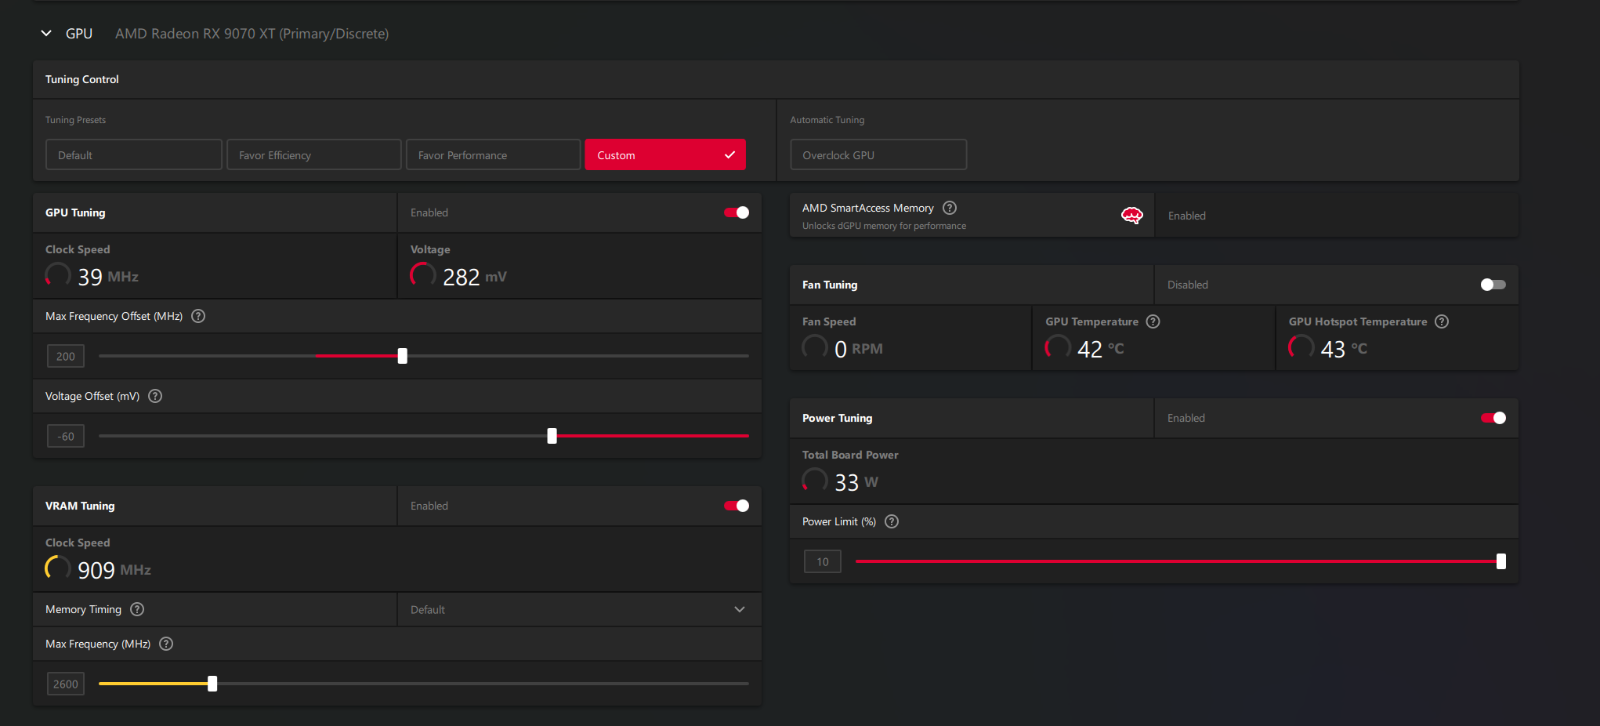Screen dimensions: 1600x726
Task: Collapse the GPU section chevron
Action: coord(46,34)
